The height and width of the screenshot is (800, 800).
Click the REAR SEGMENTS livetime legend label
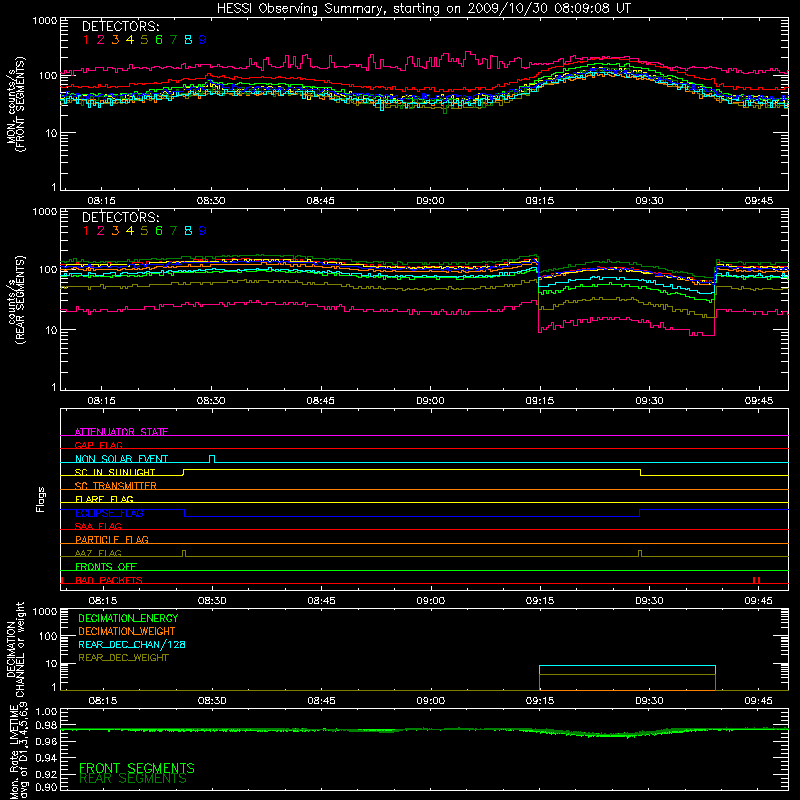click(133, 779)
